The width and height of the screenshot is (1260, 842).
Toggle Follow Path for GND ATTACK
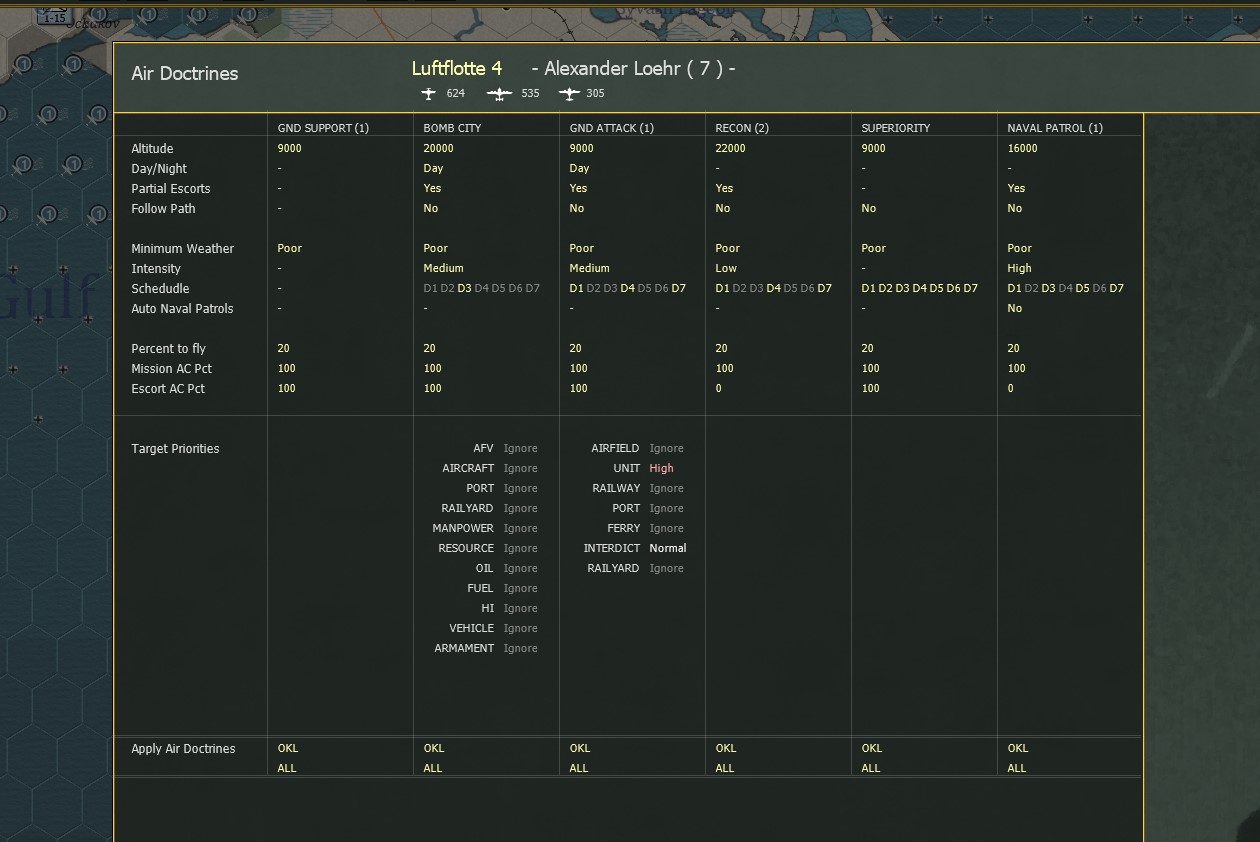[577, 208]
